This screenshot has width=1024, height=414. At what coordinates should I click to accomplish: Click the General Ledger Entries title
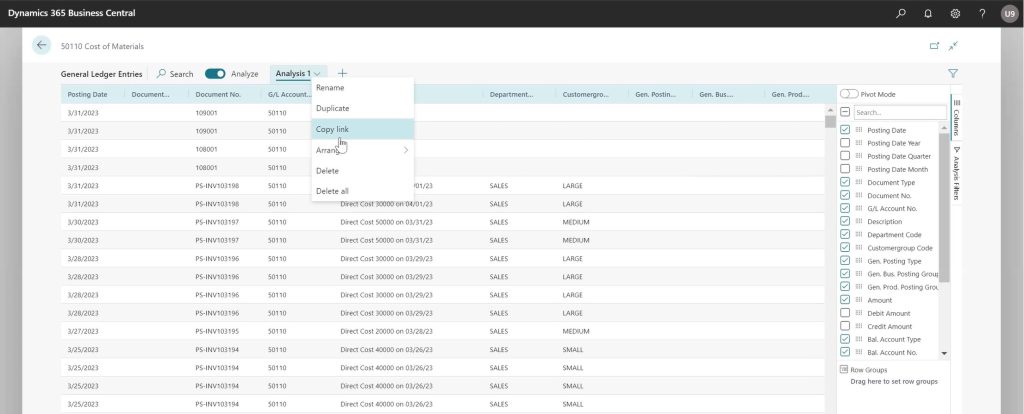(x=101, y=74)
